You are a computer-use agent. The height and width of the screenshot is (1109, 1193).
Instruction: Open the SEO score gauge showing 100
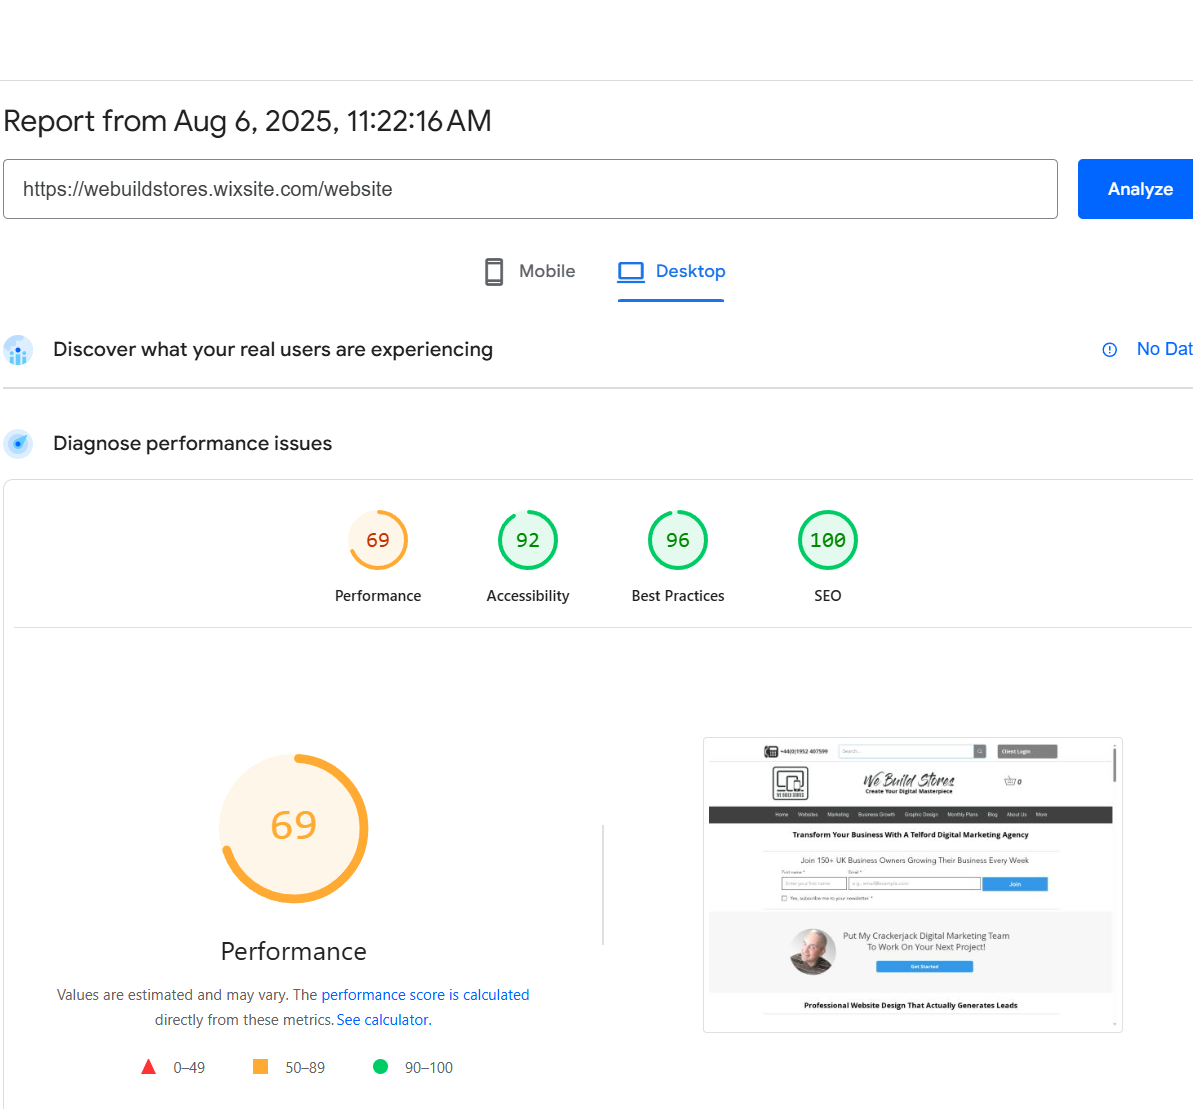(x=828, y=541)
